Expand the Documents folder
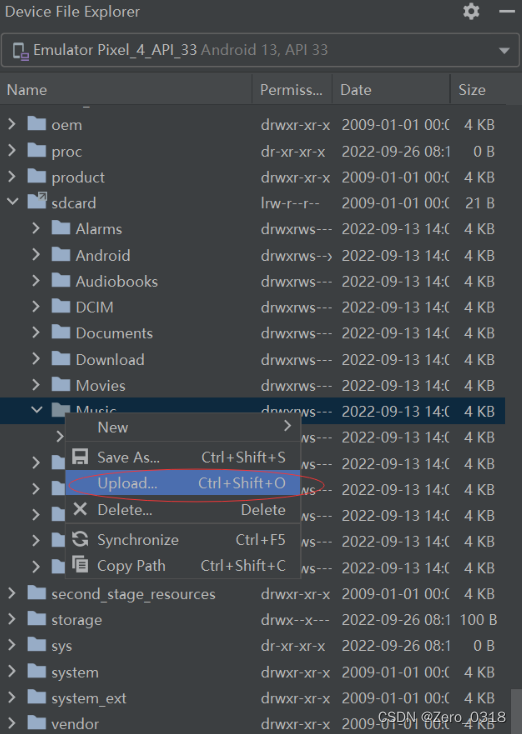This screenshot has width=522, height=734. click(36, 332)
